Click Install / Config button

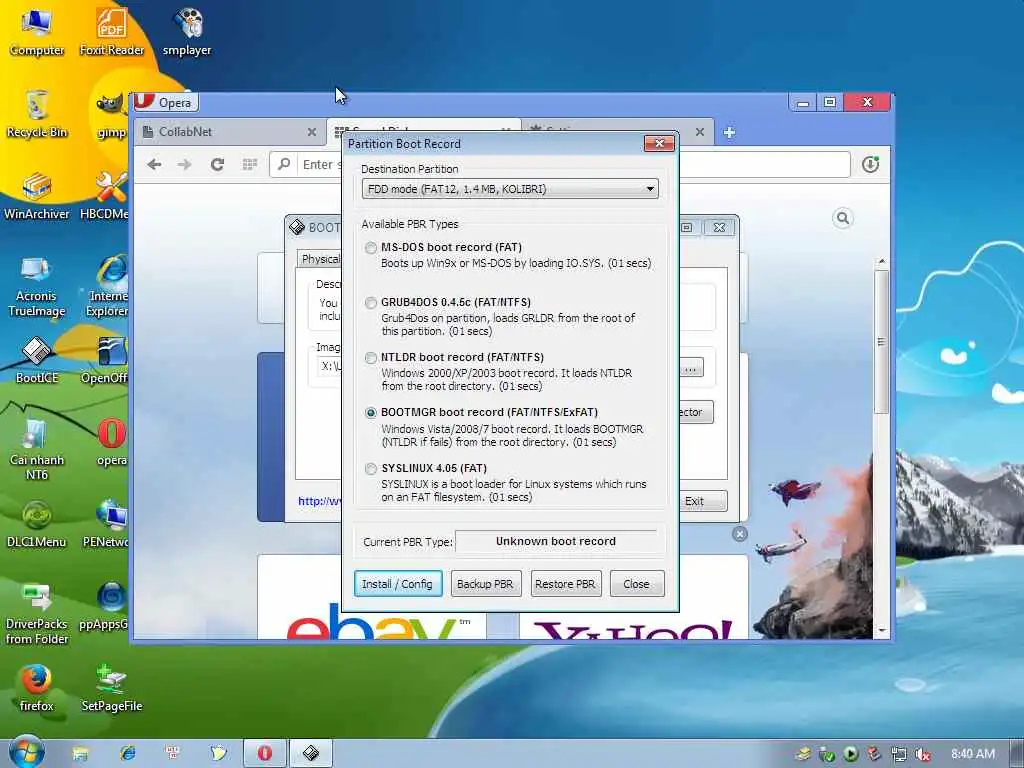398,584
